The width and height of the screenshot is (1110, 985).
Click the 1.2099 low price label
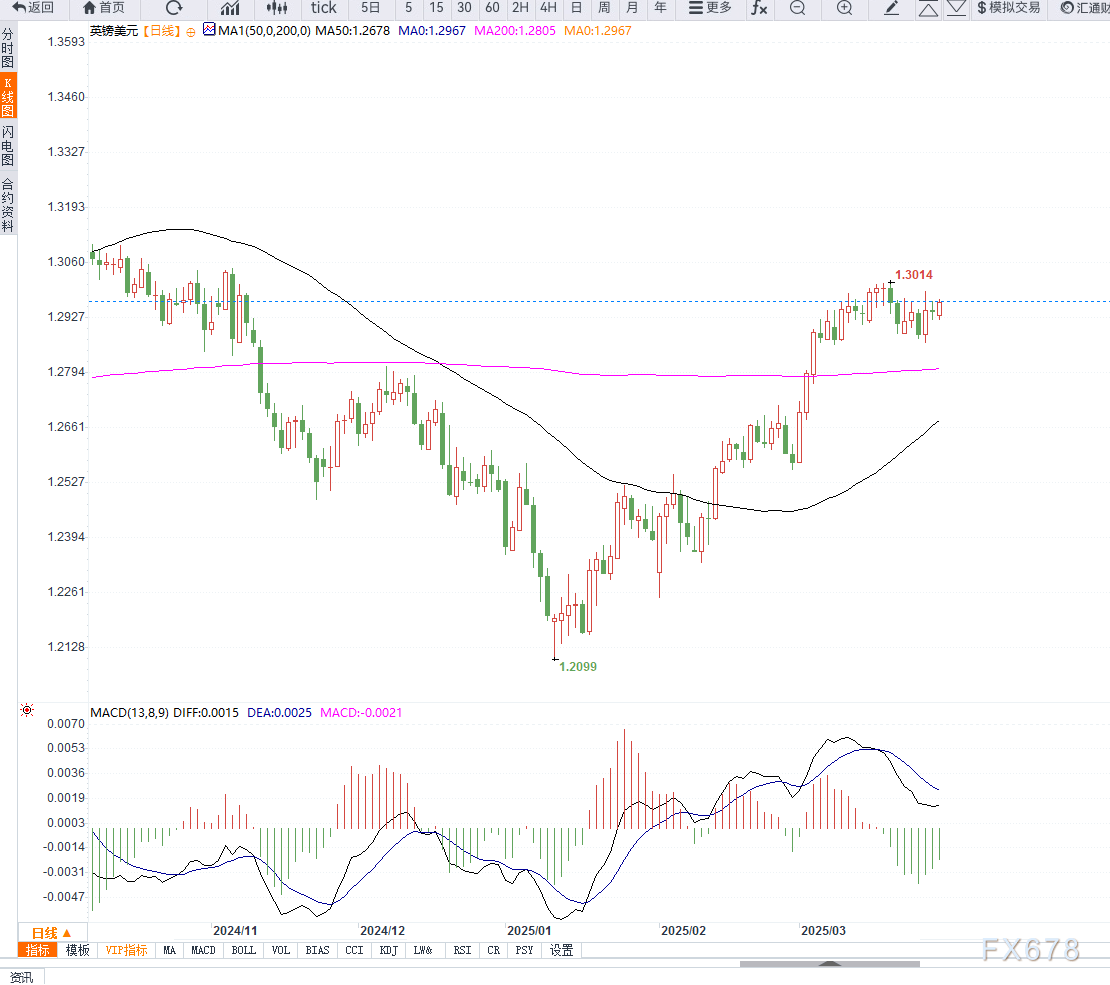click(578, 666)
